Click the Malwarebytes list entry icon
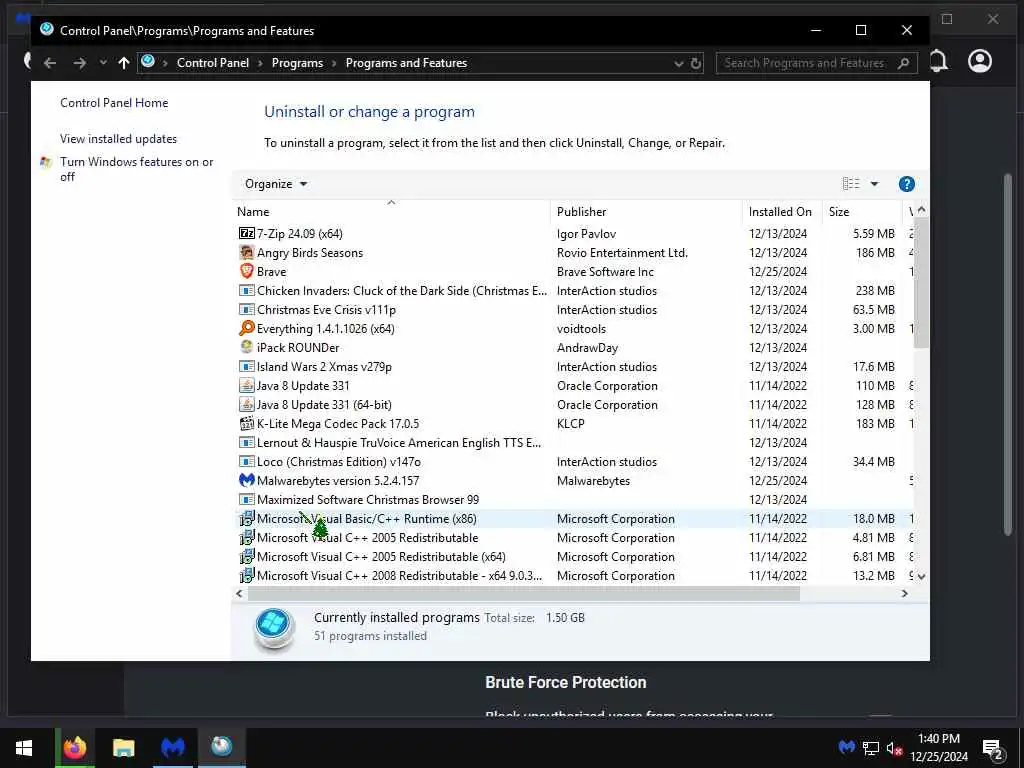 (x=246, y=480)
